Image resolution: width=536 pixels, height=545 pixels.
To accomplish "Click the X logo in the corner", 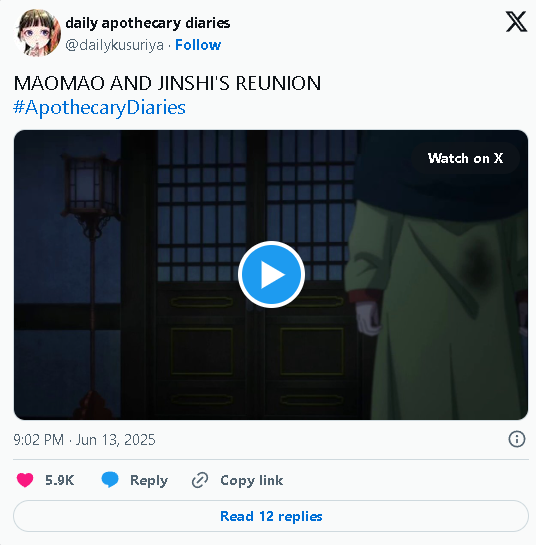I will pos(516,22).
